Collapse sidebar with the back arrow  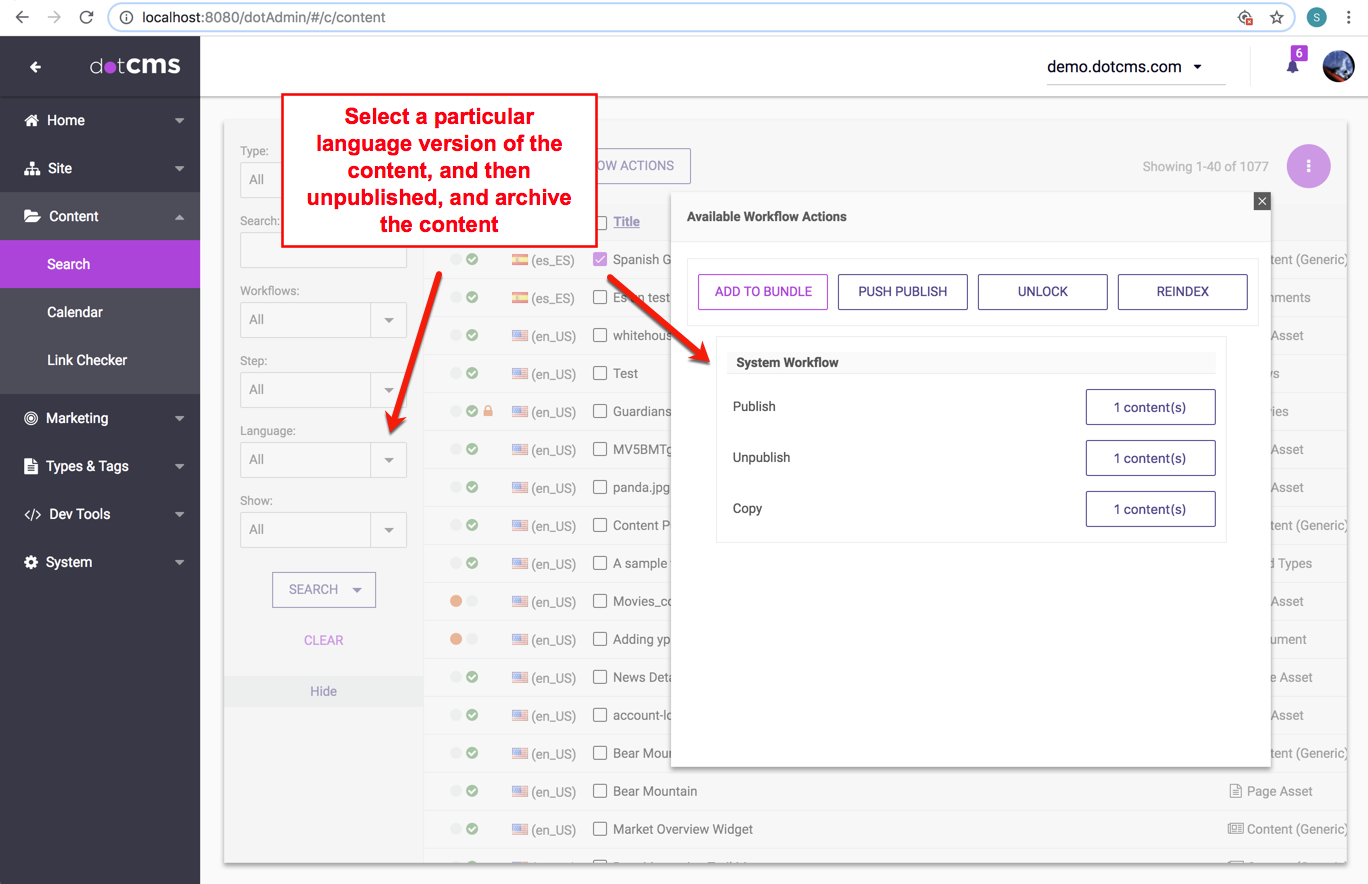point(35,67)
